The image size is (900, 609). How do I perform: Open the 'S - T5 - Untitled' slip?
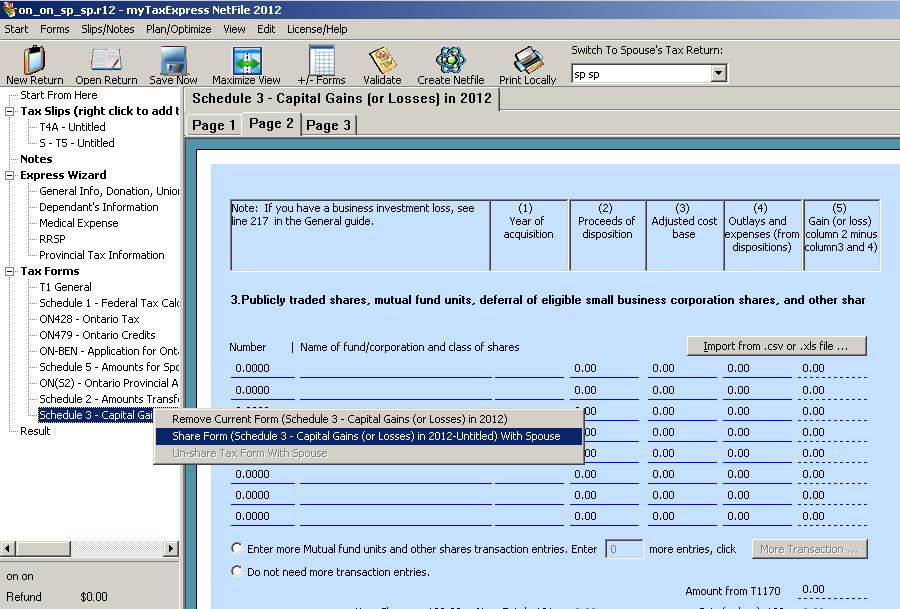(x=77, y=143)
